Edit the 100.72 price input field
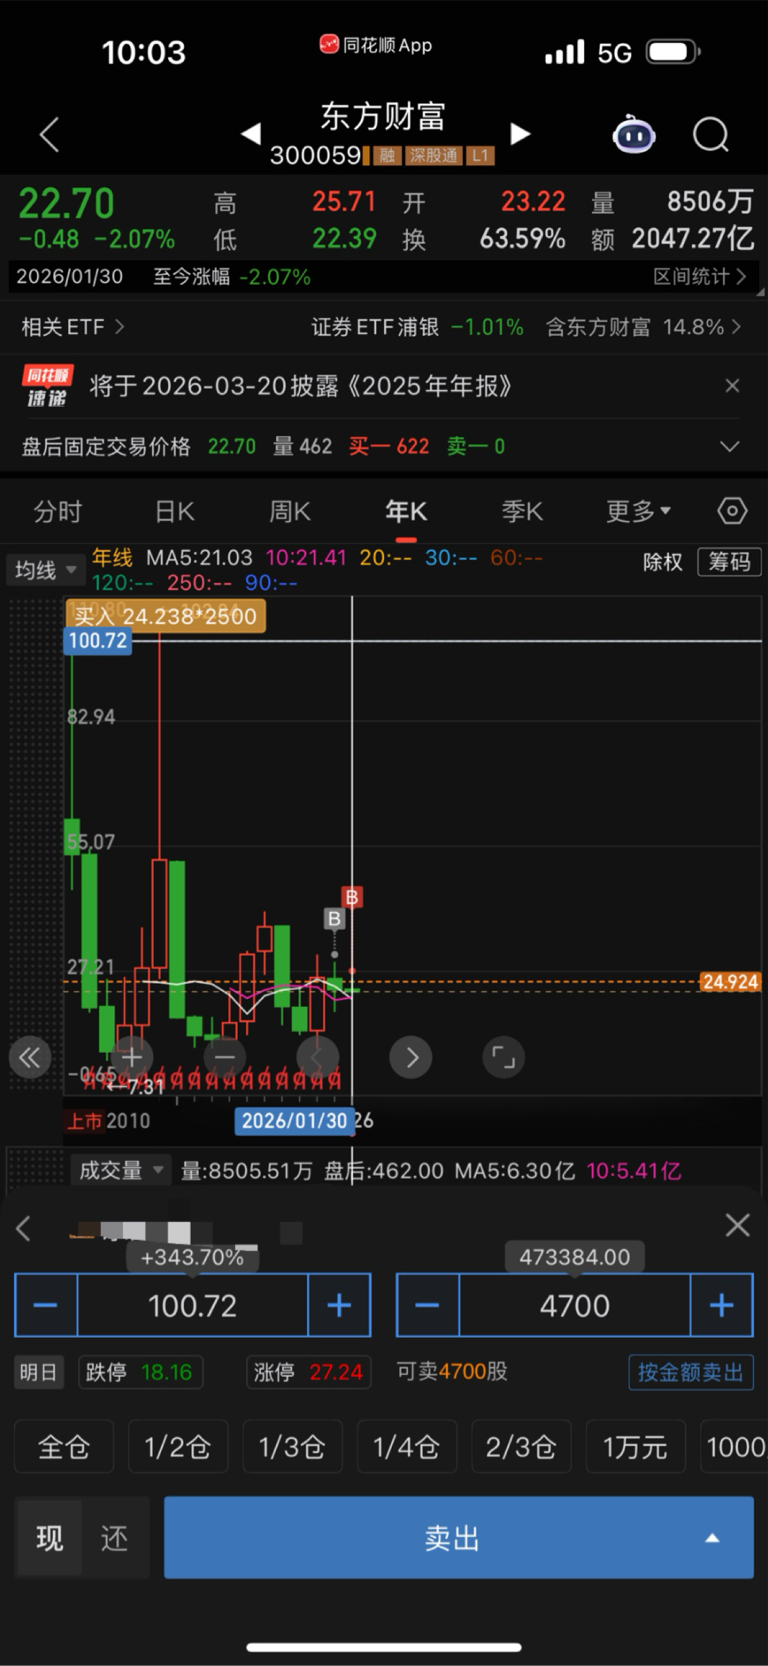This screenshot has height=1666, width=768. coord(193,1305)
